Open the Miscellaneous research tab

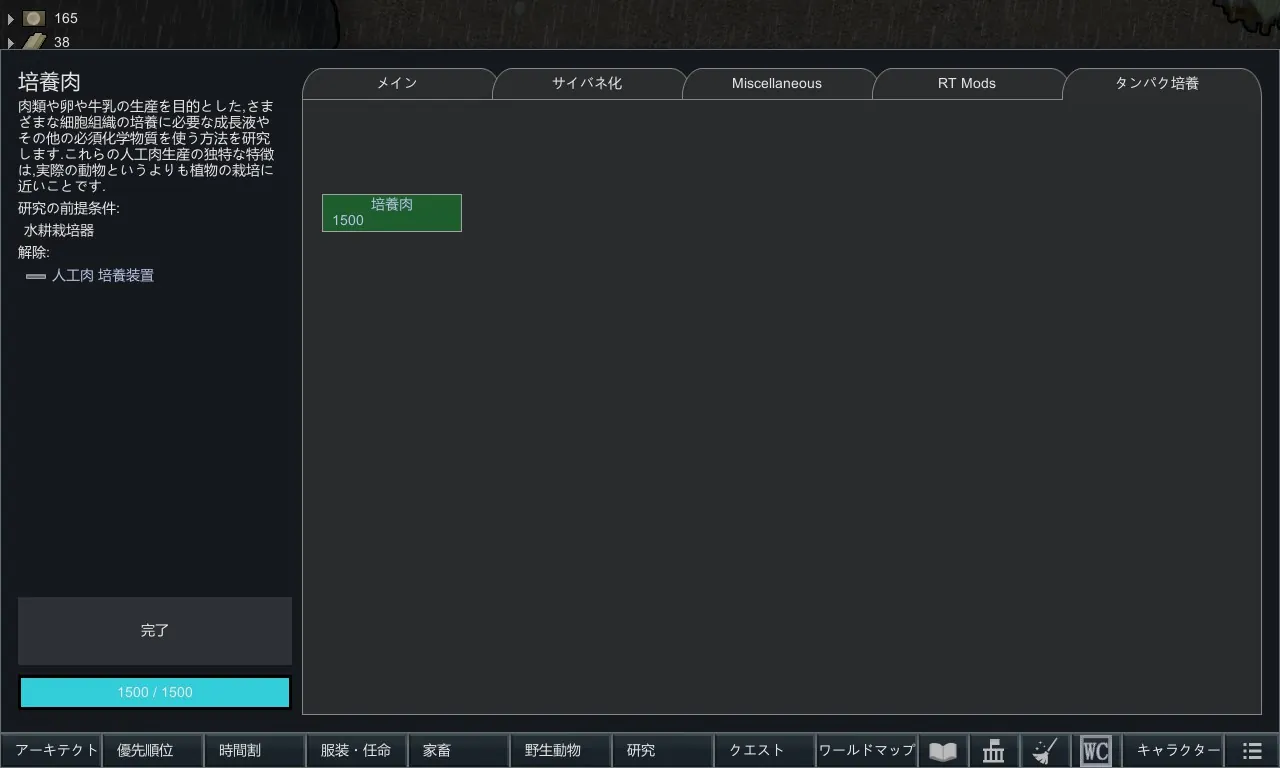(776, 84)
